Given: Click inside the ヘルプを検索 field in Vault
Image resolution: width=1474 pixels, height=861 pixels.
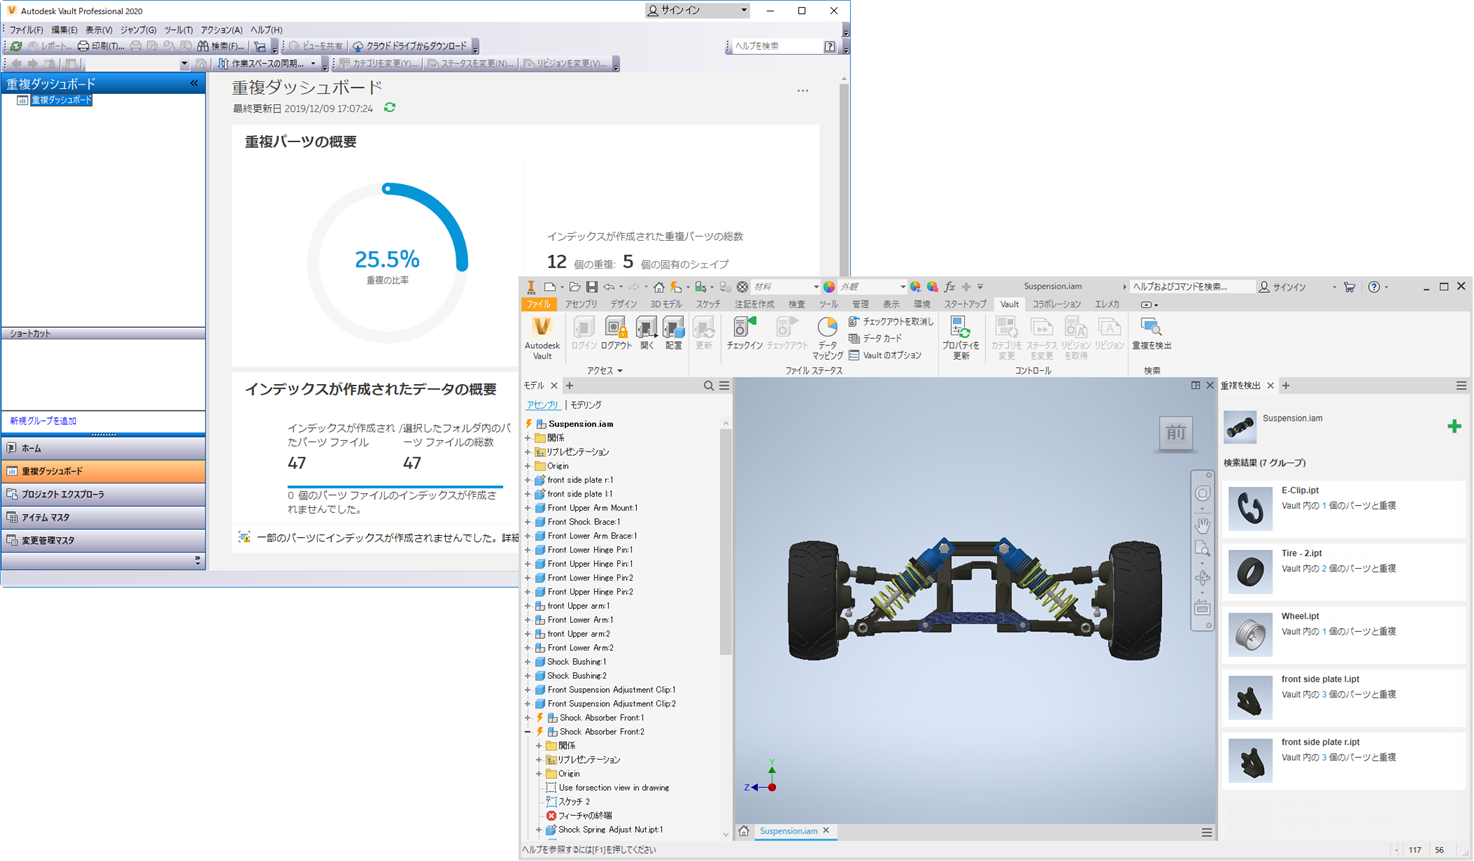Looking at the screenshot, I should click(x=778, y=46).
